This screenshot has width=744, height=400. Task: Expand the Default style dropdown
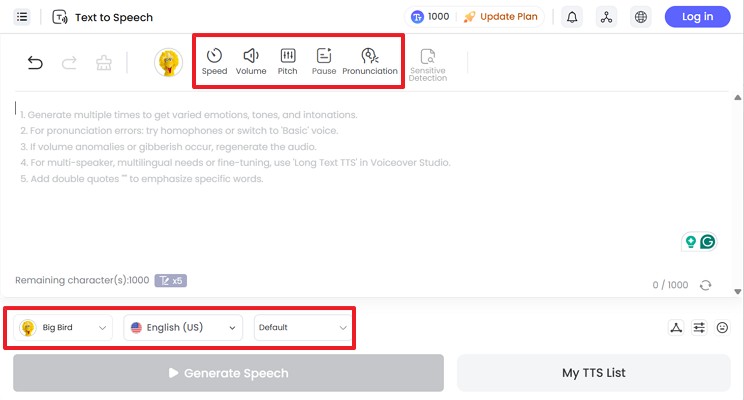(303, 327)
